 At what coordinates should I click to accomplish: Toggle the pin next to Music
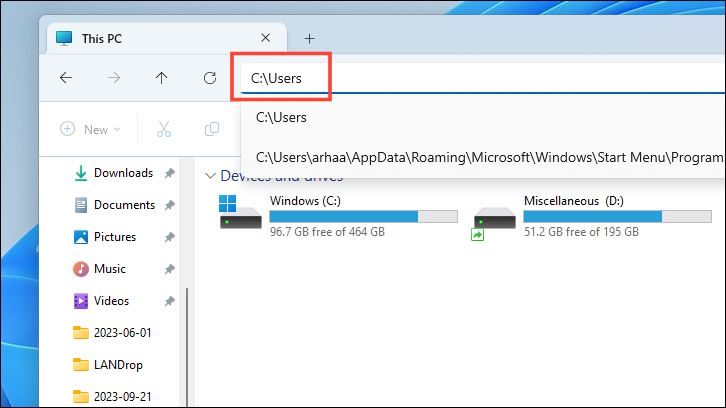[170, 269]
